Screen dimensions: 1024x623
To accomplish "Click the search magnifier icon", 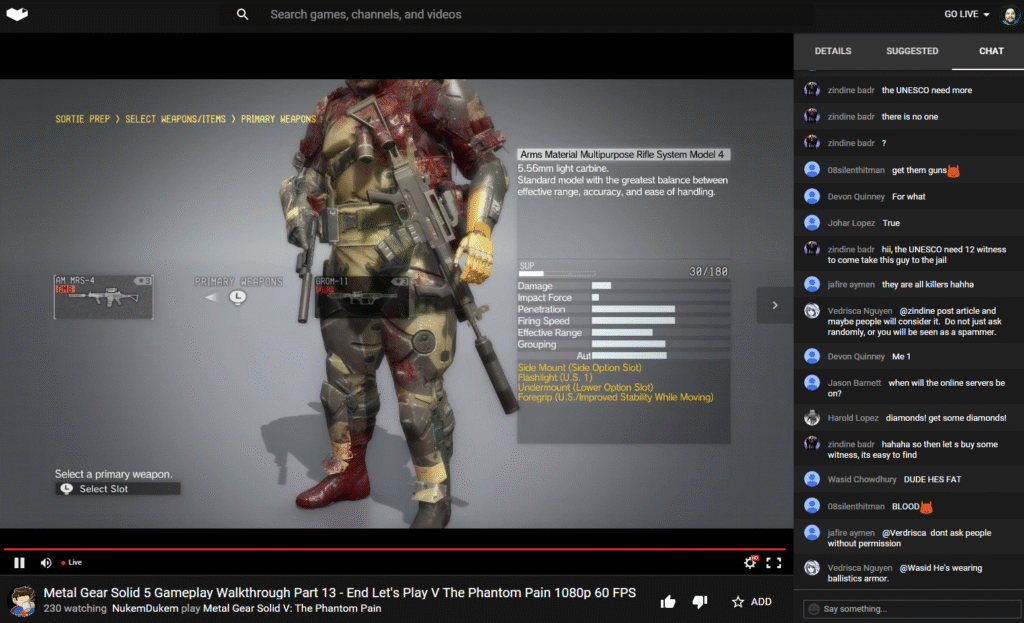I will pos(242,14).
